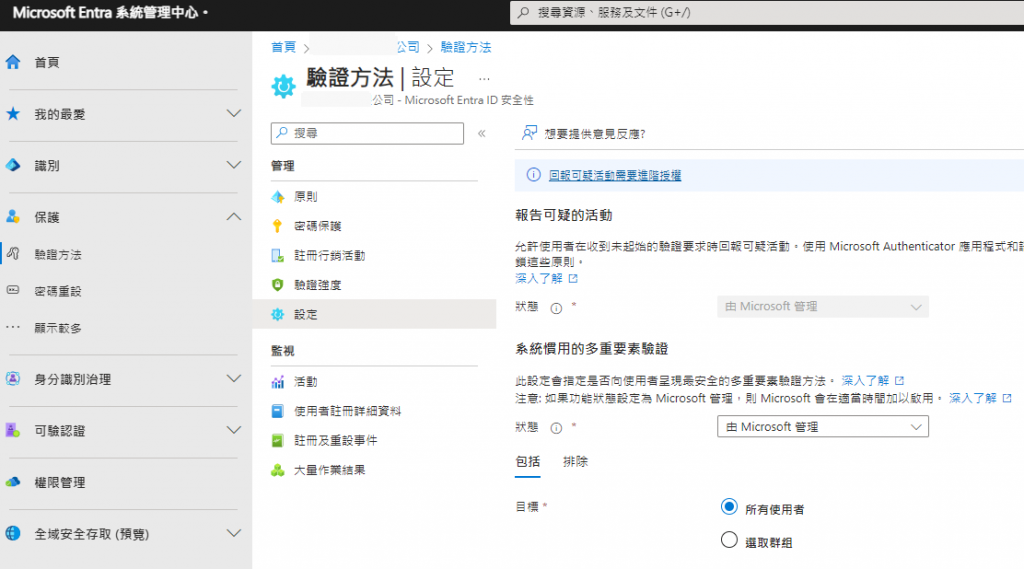Click the 密碼重設 icon in the left navigation

[13, 290]
